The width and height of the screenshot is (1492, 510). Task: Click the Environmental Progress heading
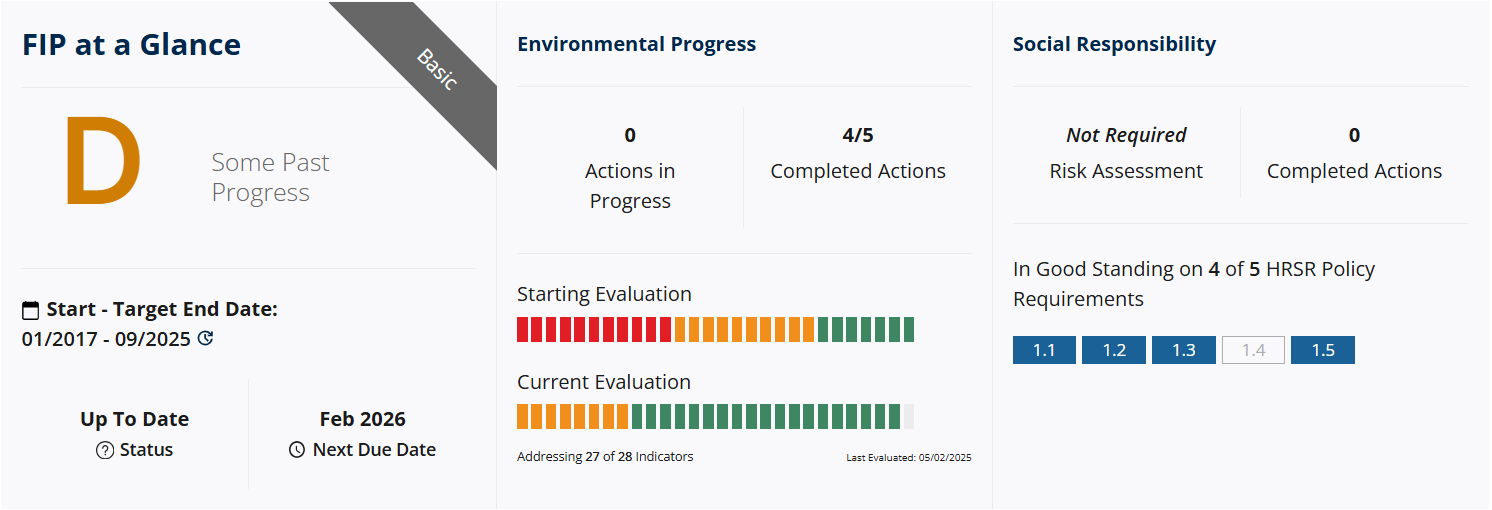[636, 44]
